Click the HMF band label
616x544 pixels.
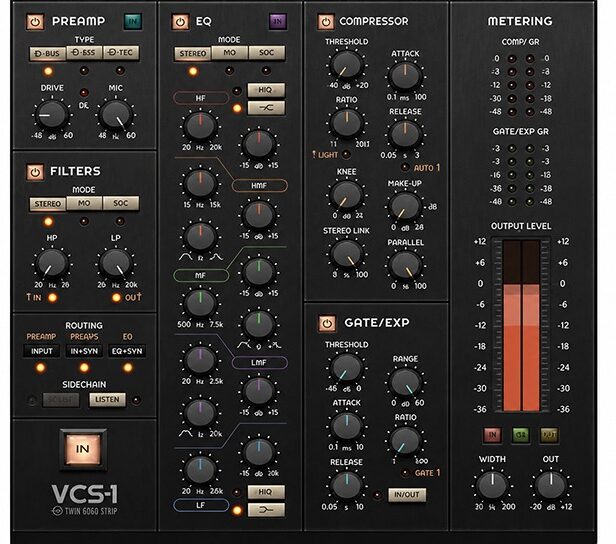pyautogui.click(x=259, y=185)
